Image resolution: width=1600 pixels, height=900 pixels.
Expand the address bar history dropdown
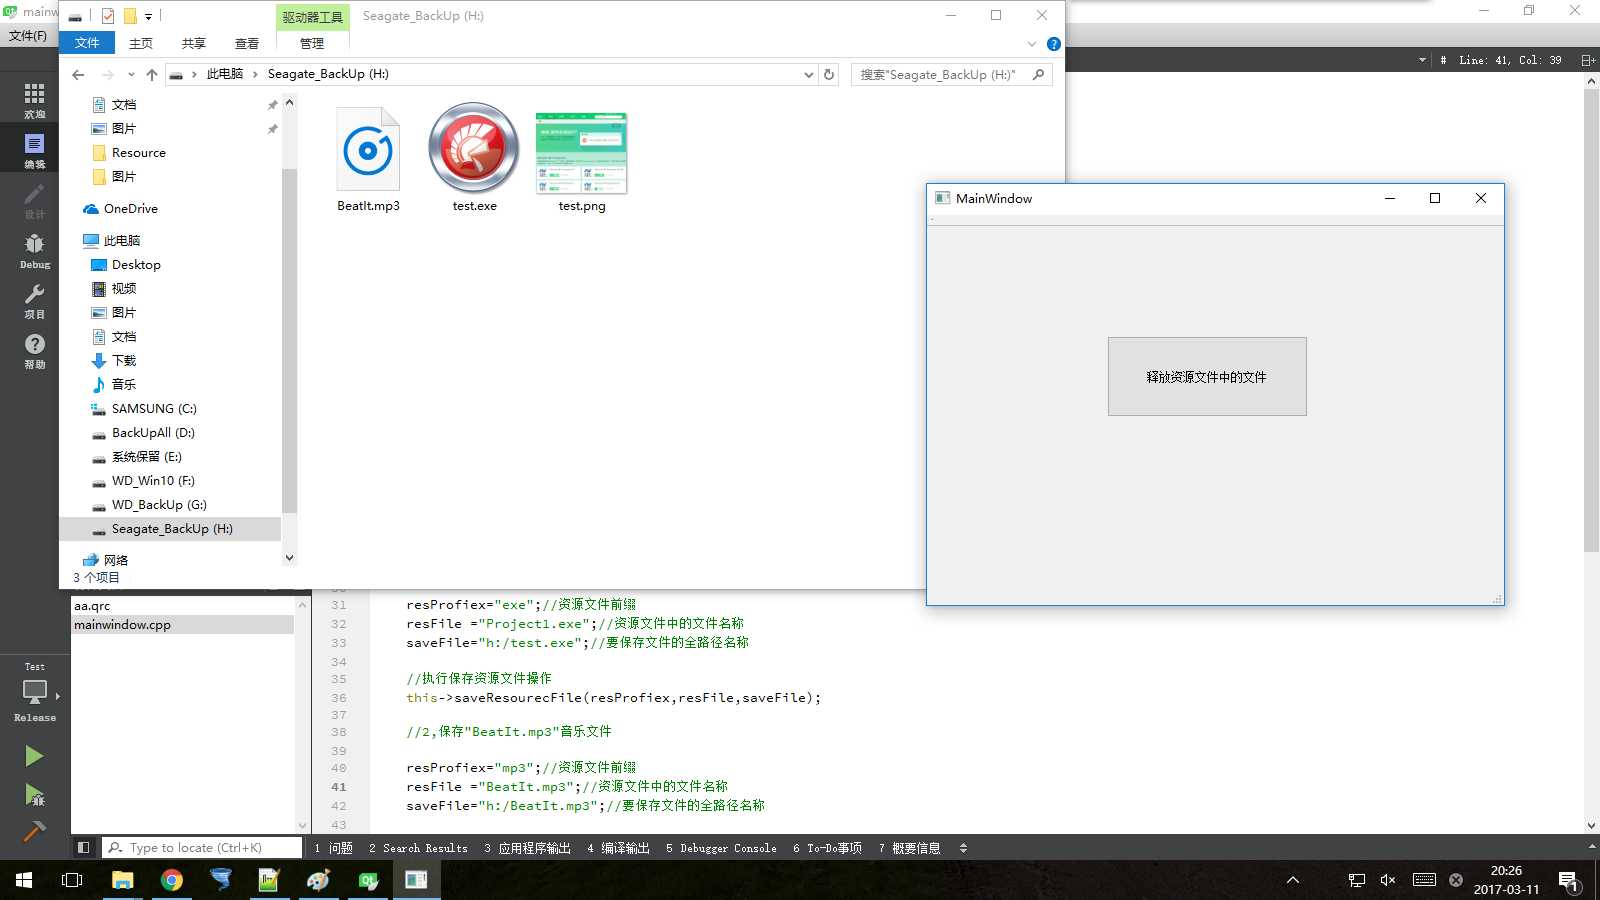(x=808, y=74)
